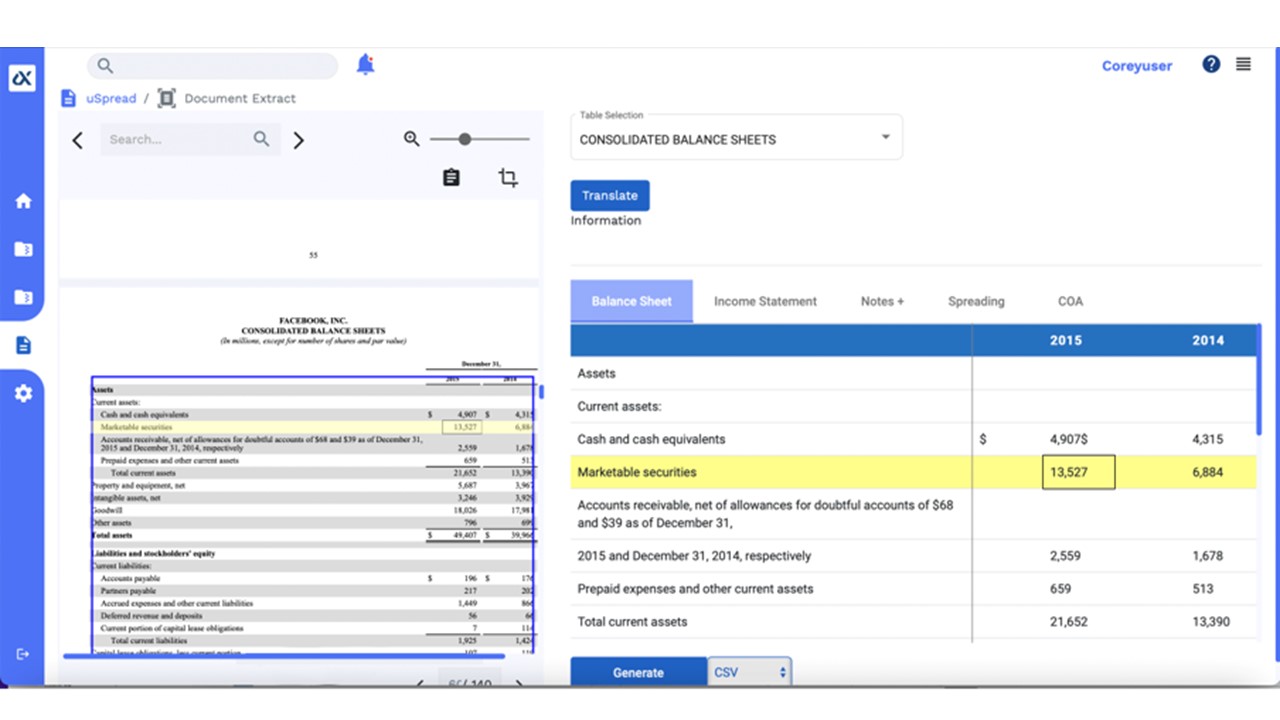The height and width of the screenshot is (720, 1280).
Task: Open the settings gear in sidebar
Action: (23, 393)
